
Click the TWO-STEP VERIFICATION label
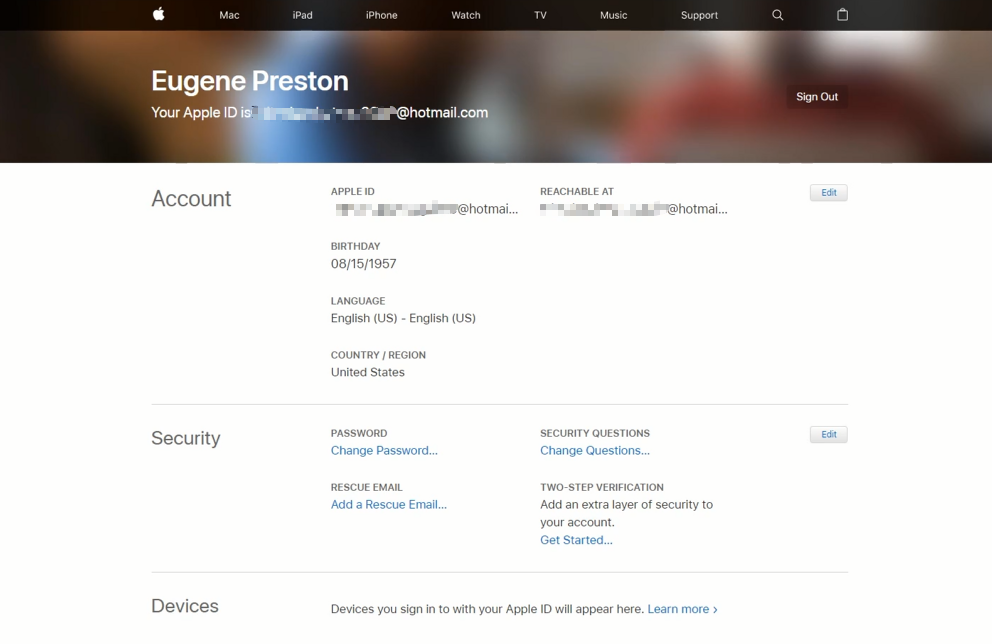(x=602, y=488)
